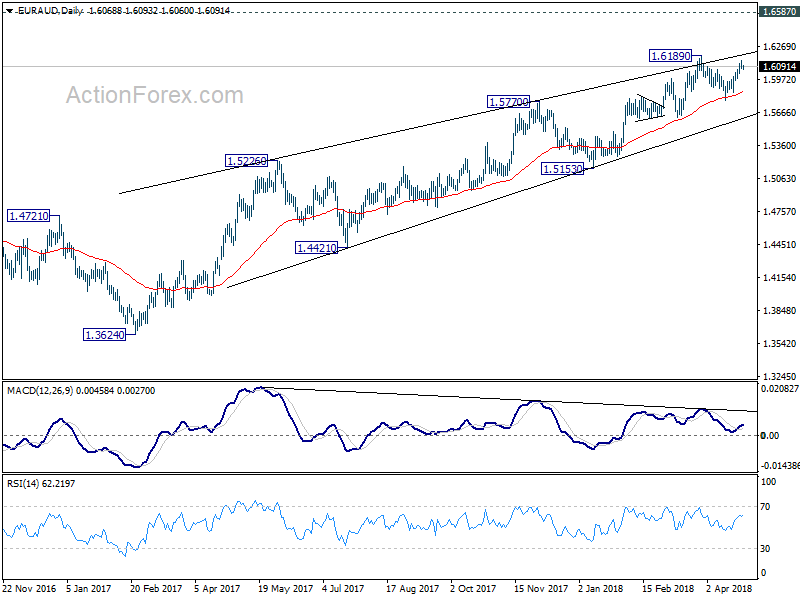The image size is (800, 600).
Task: Click the 2 Apr 2018 date marker
Action: click(x=729, y=588)
